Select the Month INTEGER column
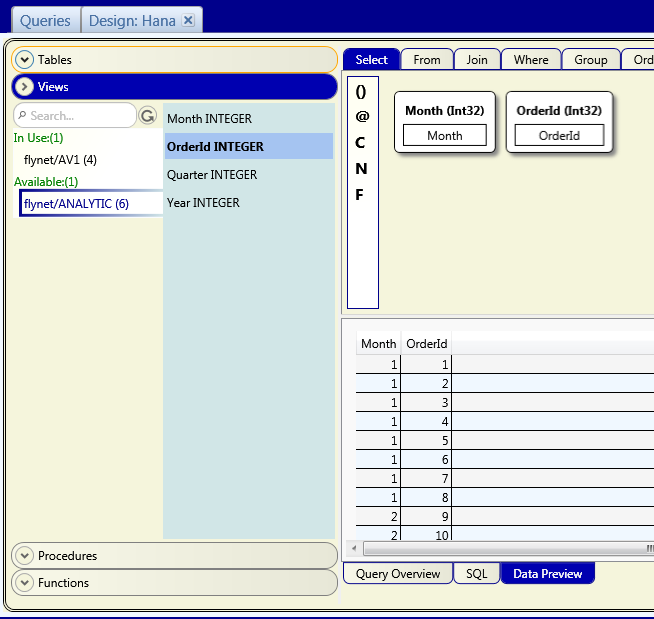654x619 pixels. 249,118
